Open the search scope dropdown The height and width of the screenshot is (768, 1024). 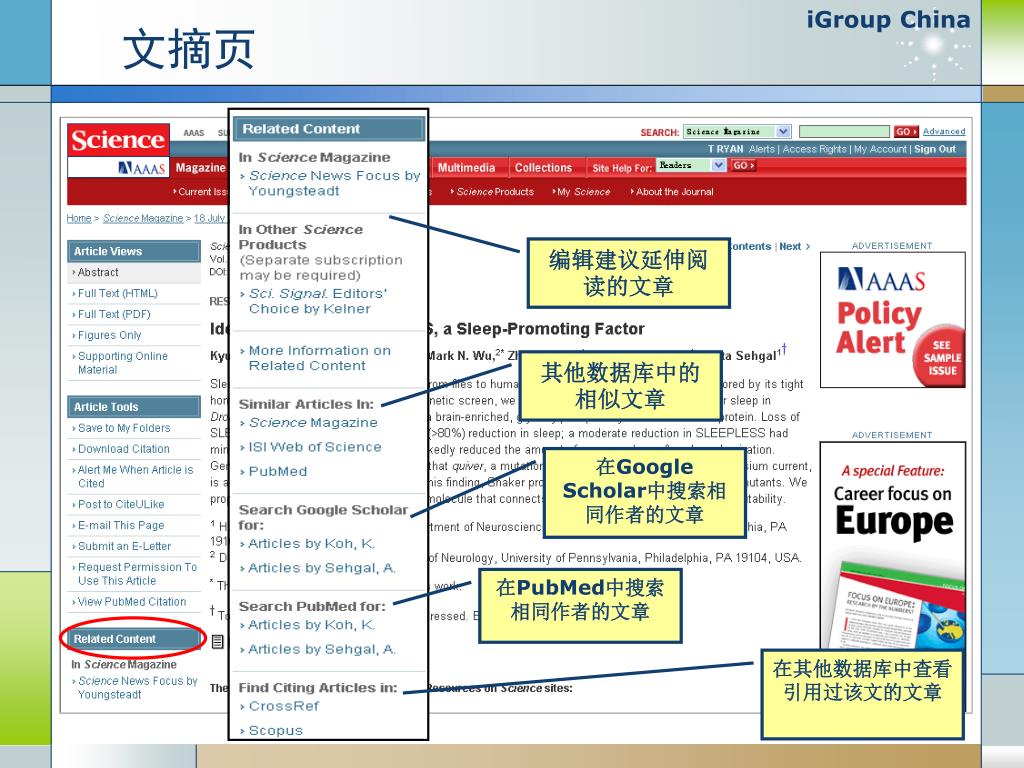click(737, 132)
